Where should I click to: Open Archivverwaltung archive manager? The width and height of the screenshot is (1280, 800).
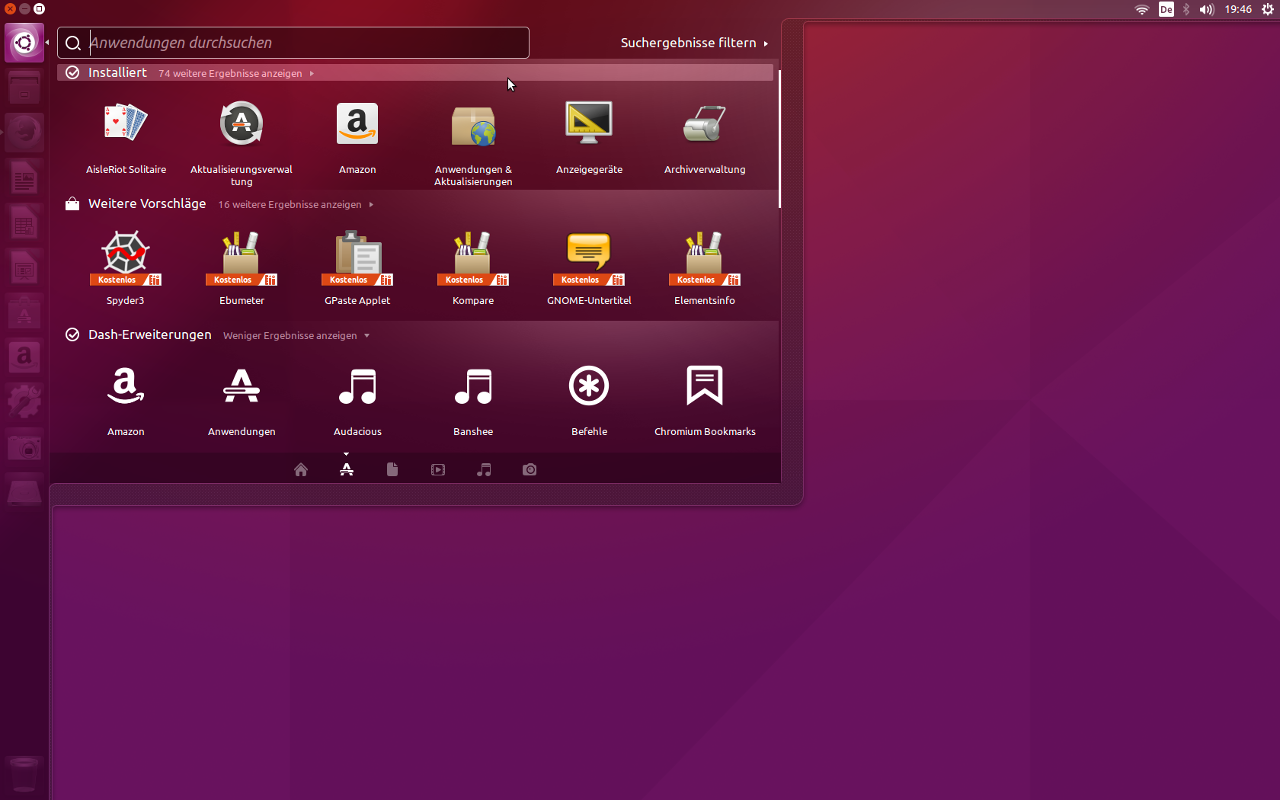(x=705, y=137)
